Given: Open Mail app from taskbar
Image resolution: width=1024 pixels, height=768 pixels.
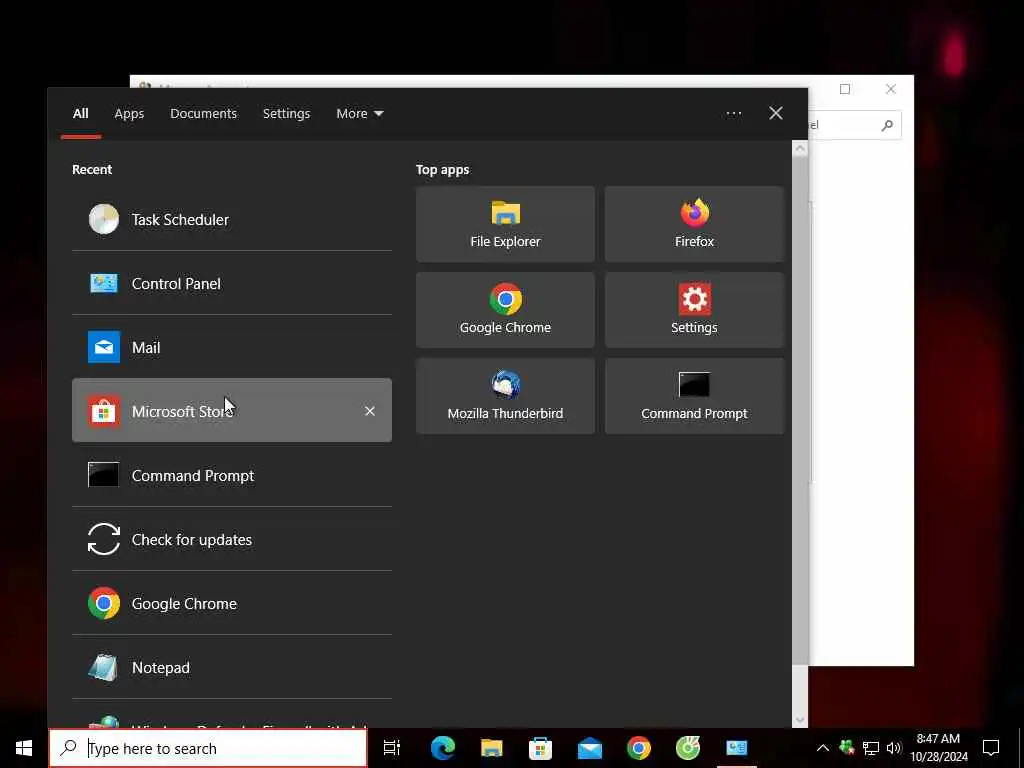Looking at the screenshot, I should coord(590,748).
